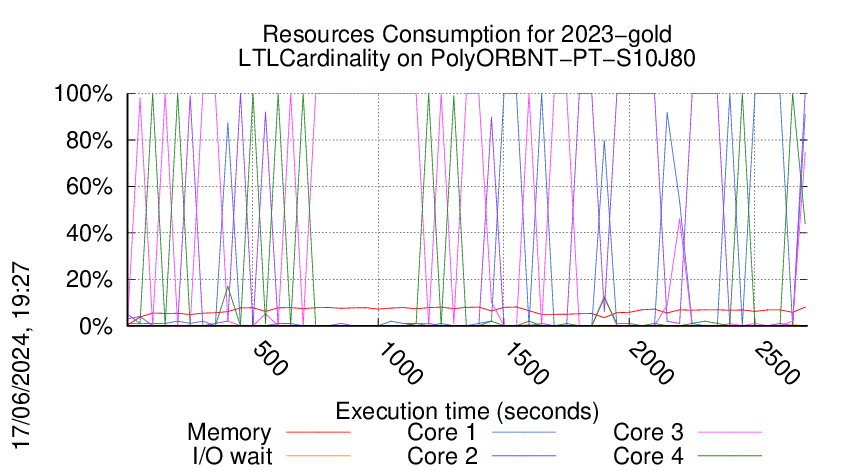
Task: Click the 60% y-axis label
Action: click(x=89, y=187)
